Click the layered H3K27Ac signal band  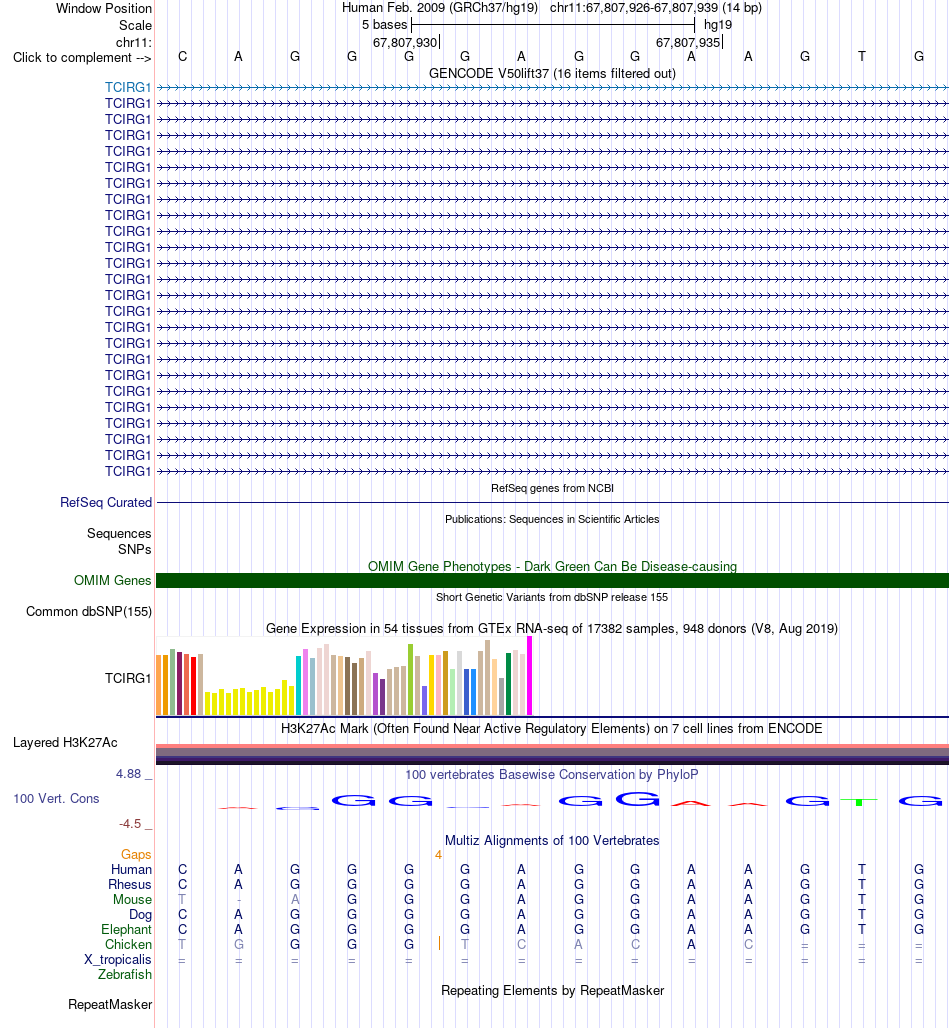[552, 755]
